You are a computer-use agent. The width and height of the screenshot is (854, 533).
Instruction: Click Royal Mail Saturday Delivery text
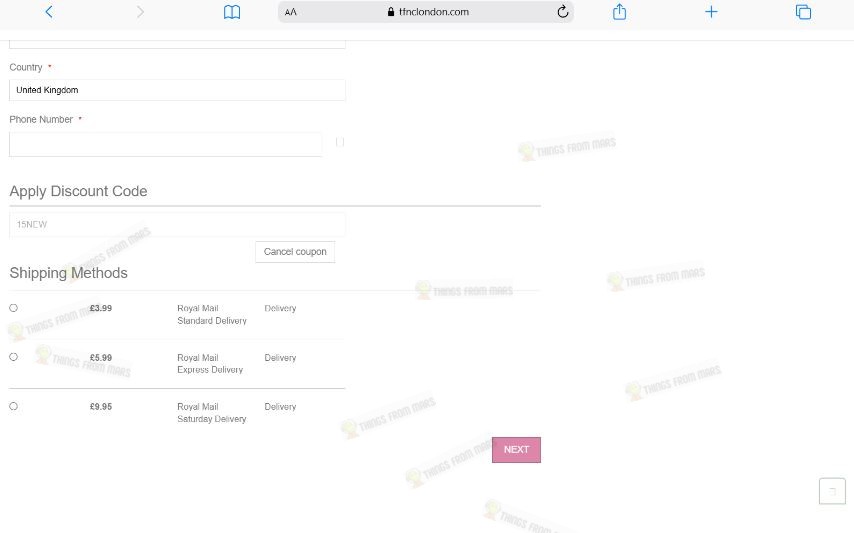[x=212, y=413]
